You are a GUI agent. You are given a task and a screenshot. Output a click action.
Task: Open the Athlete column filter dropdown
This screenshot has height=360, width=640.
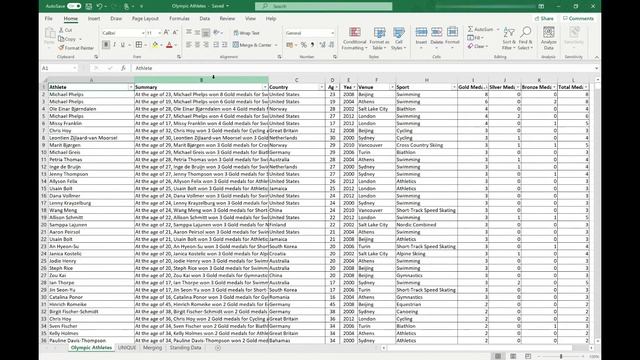coord(131,87)
